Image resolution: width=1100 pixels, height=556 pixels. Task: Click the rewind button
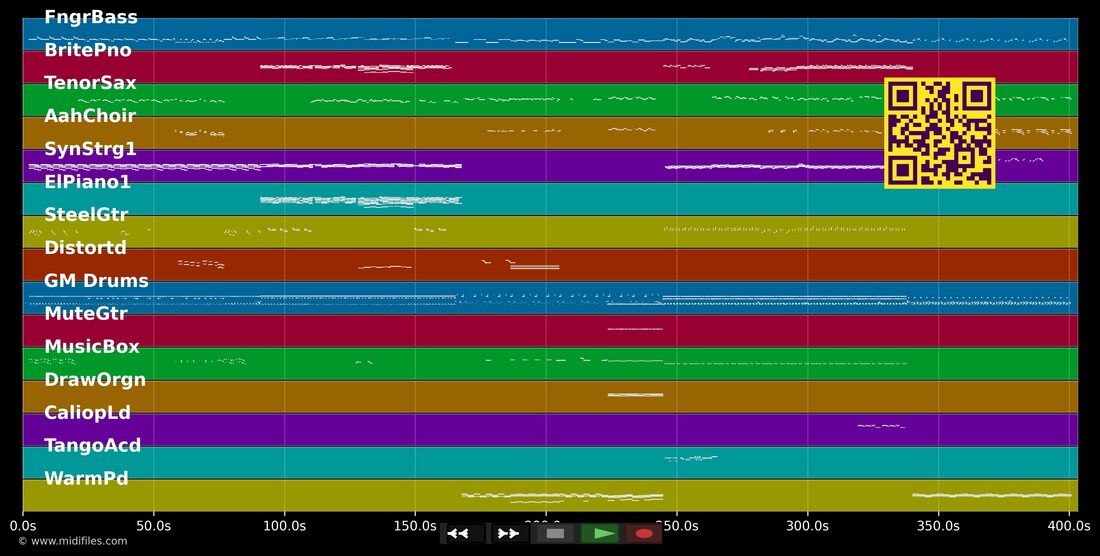458,534
